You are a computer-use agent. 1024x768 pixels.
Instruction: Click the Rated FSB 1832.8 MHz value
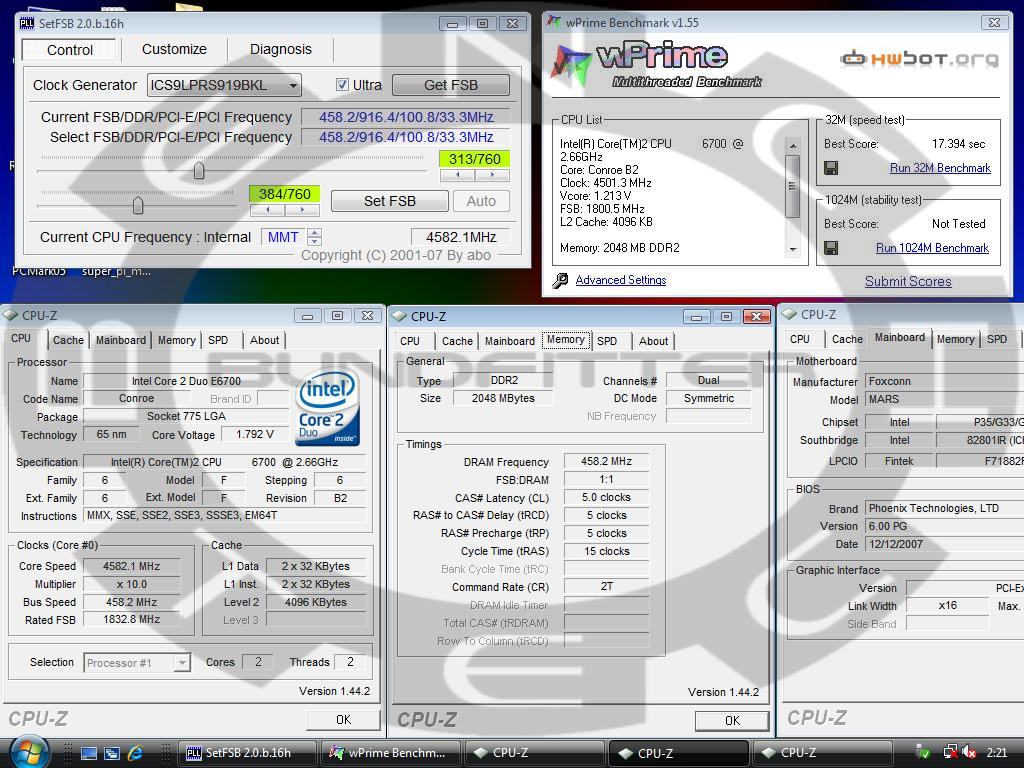click(x=131, y=620)
